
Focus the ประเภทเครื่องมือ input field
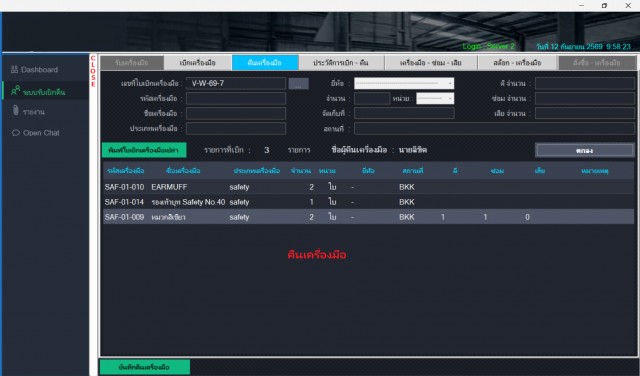236,129
